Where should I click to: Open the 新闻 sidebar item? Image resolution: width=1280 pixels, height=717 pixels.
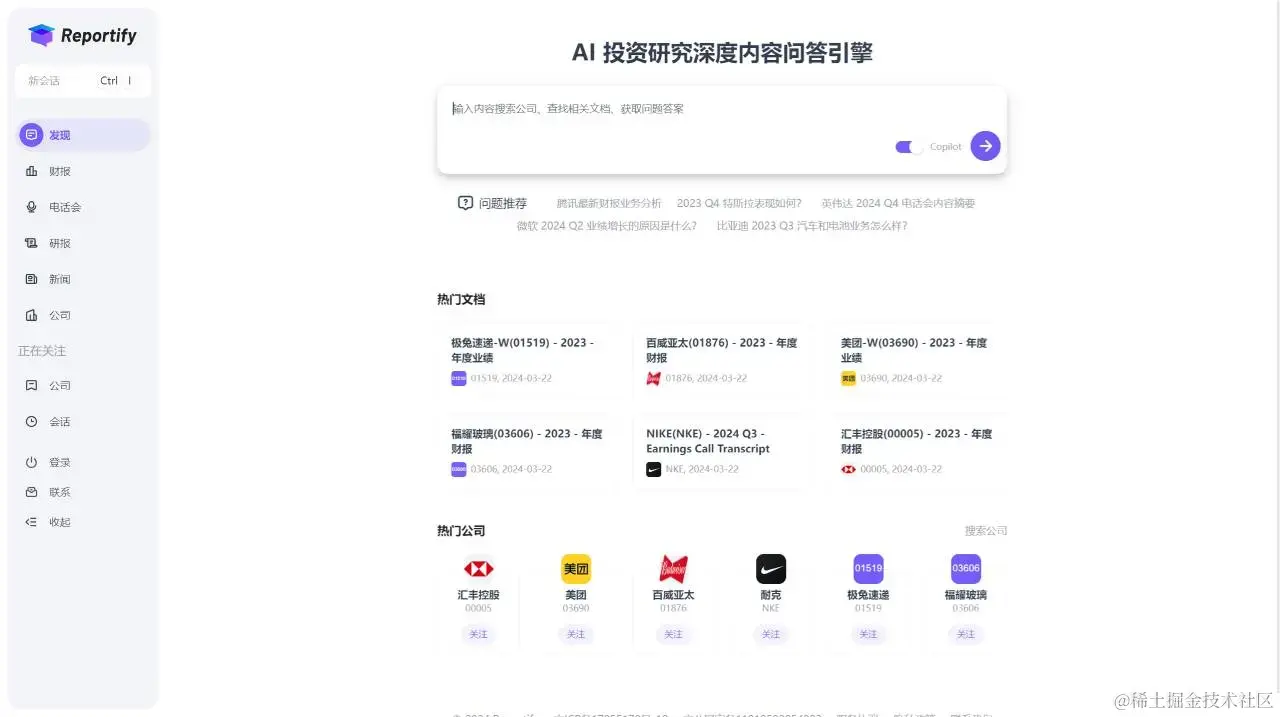pos(83,279)
